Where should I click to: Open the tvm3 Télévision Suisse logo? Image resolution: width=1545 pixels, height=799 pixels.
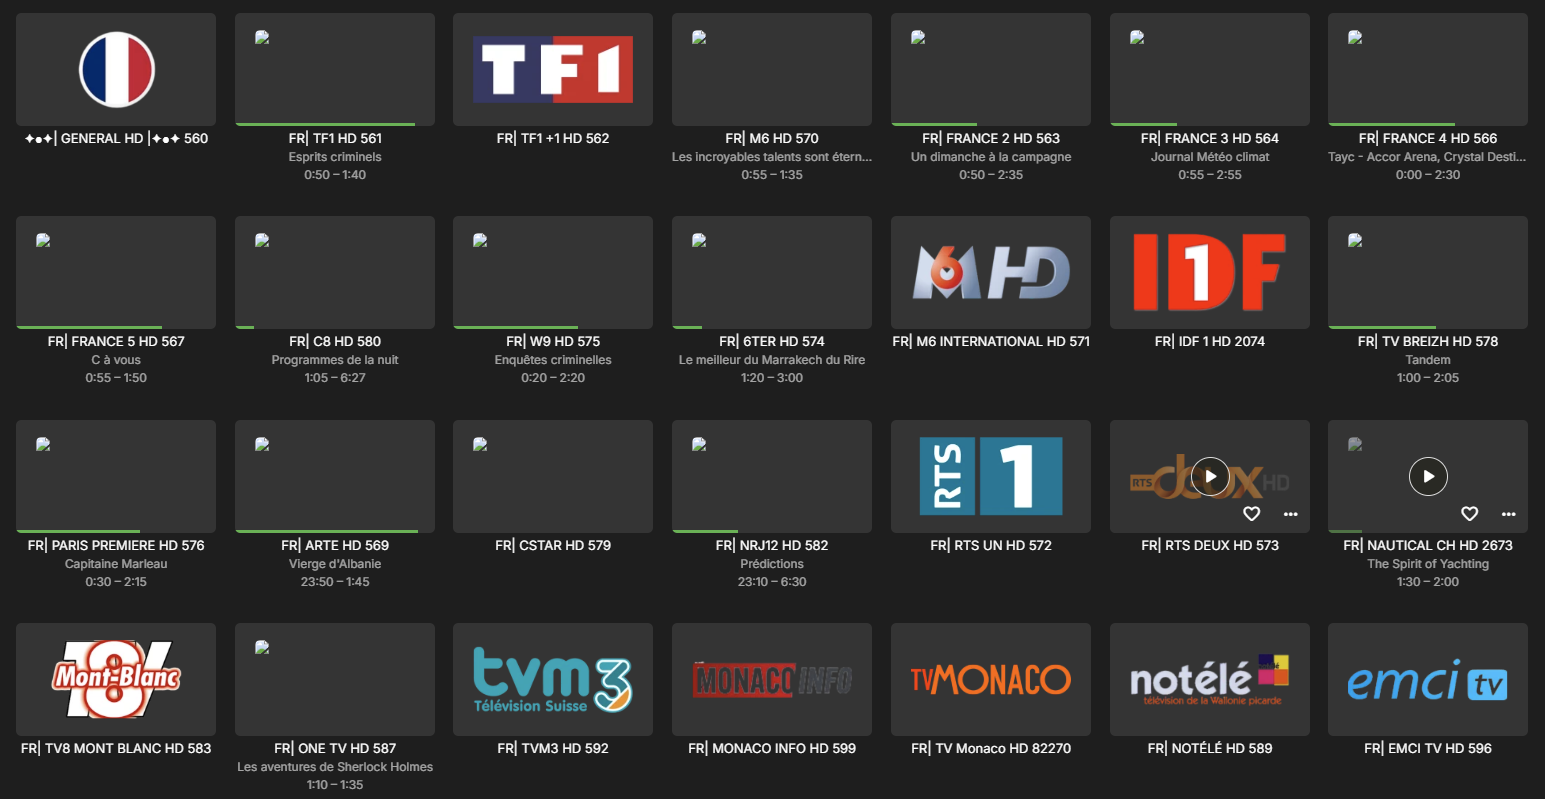553,679
